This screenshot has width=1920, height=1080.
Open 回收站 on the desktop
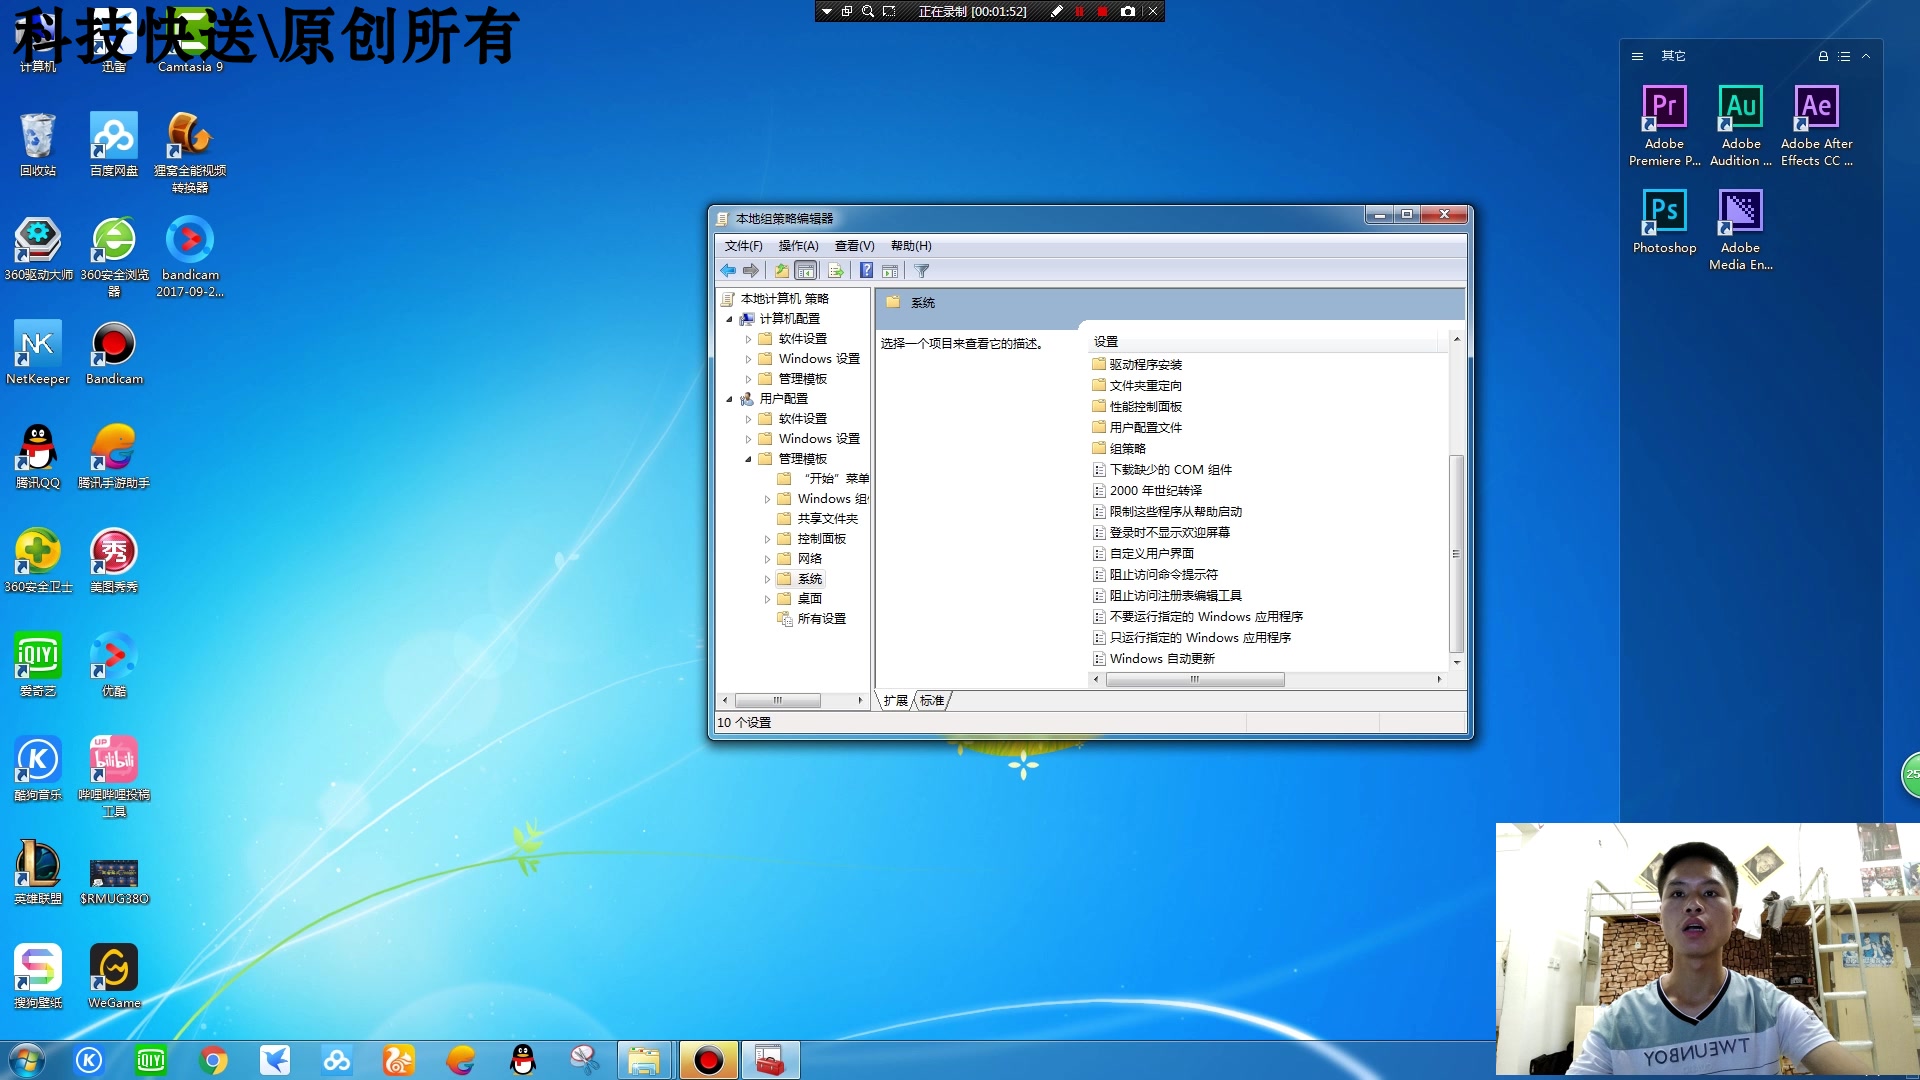[38, 144]
